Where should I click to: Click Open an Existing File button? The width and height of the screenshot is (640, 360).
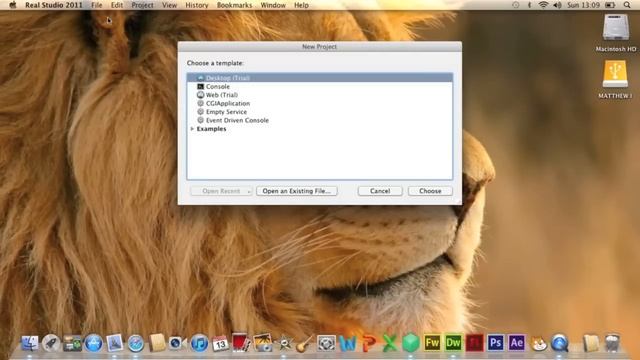(x=297, y=191)
